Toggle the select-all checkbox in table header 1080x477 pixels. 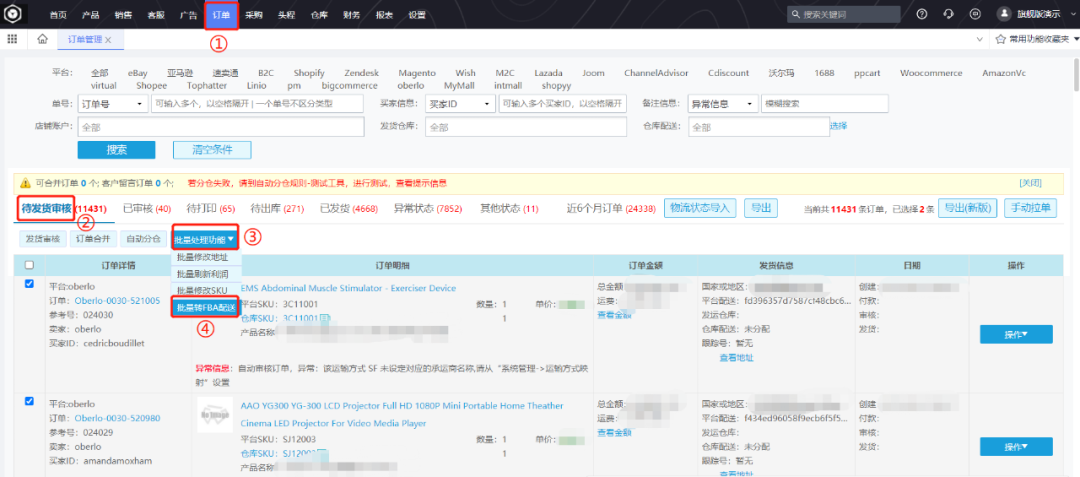[x=28, y=265]
